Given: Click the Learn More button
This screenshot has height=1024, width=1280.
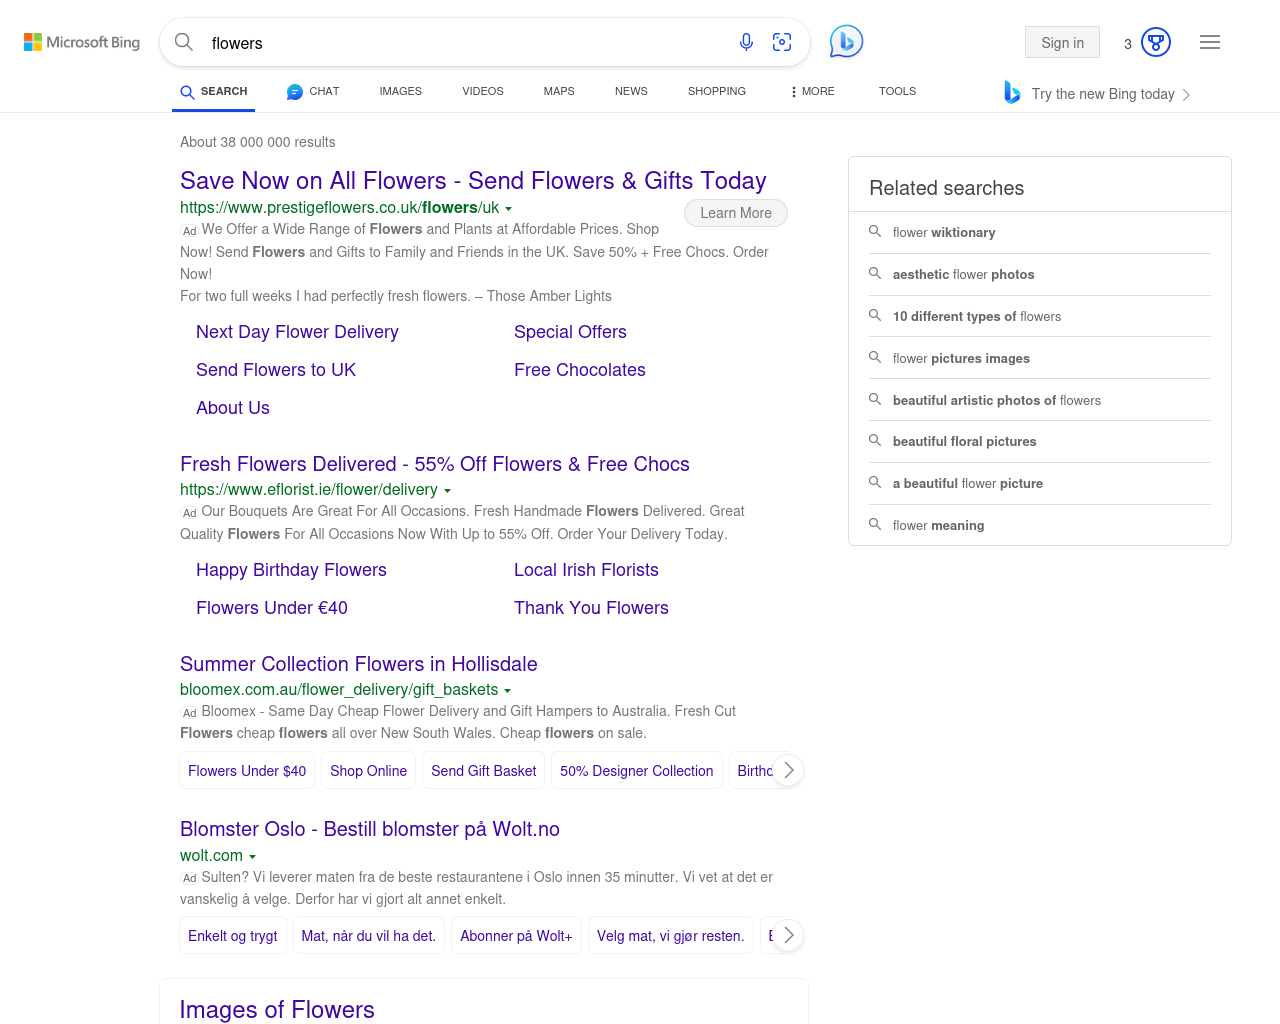Looking at the screenshot, I should click(736, 213).
